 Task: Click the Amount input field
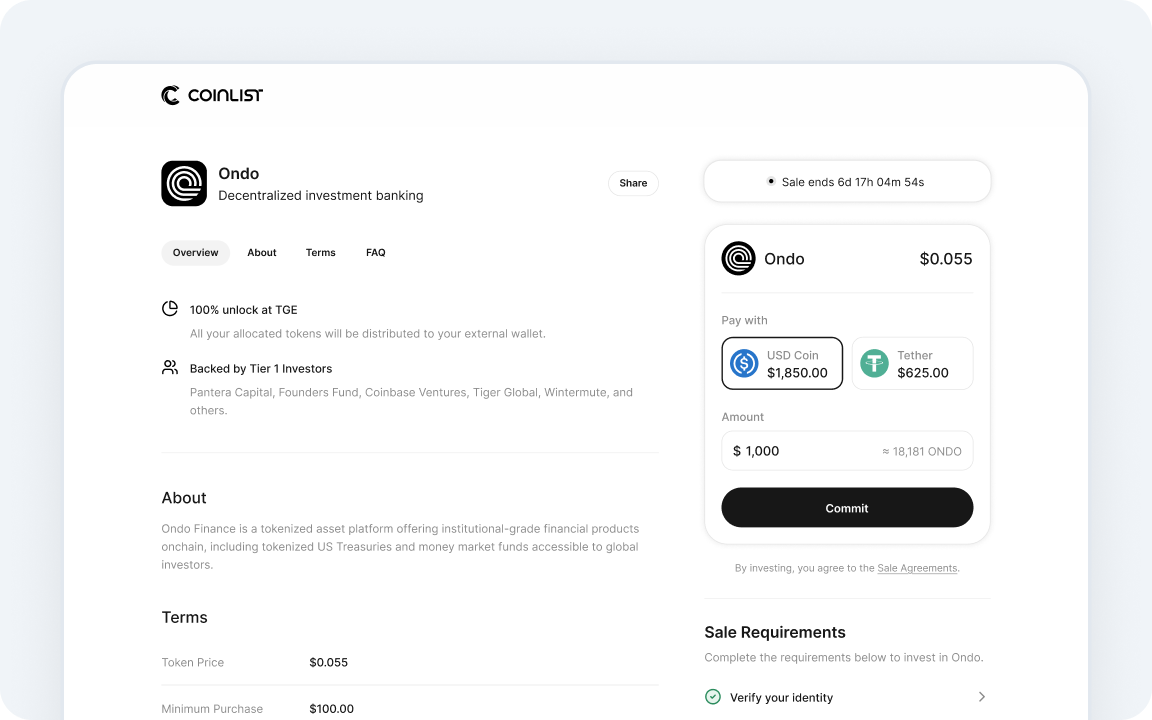pos(847,451)
